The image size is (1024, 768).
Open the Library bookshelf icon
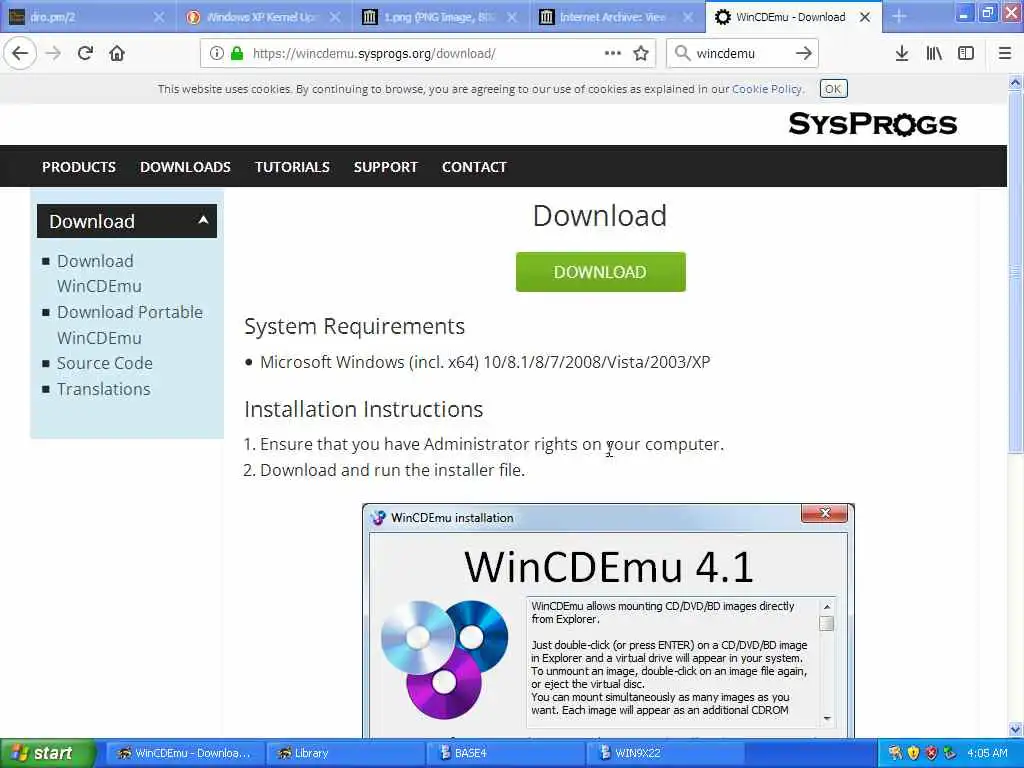934,54
